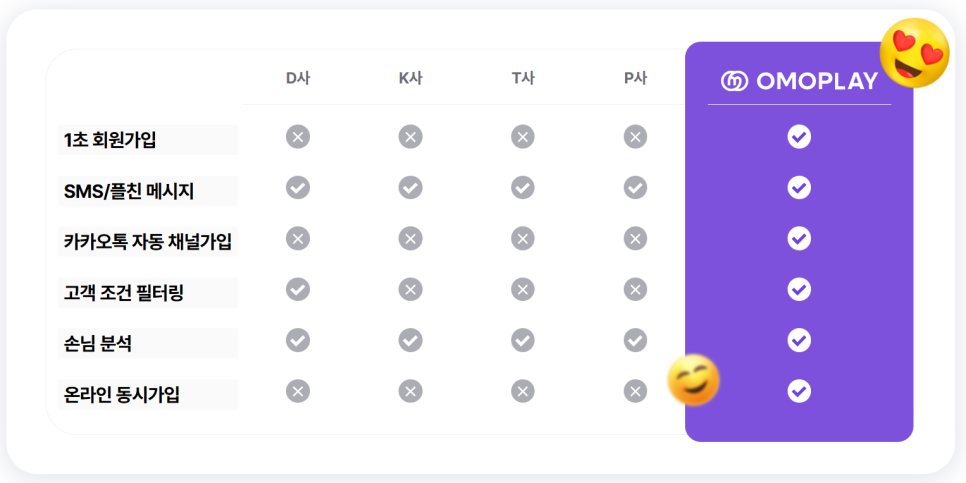Click OMOPLAY's check mark for 고객 조건 필터링
Image resolution: width=966 pixels, height=483 pixels.
[x=799, y=289]
